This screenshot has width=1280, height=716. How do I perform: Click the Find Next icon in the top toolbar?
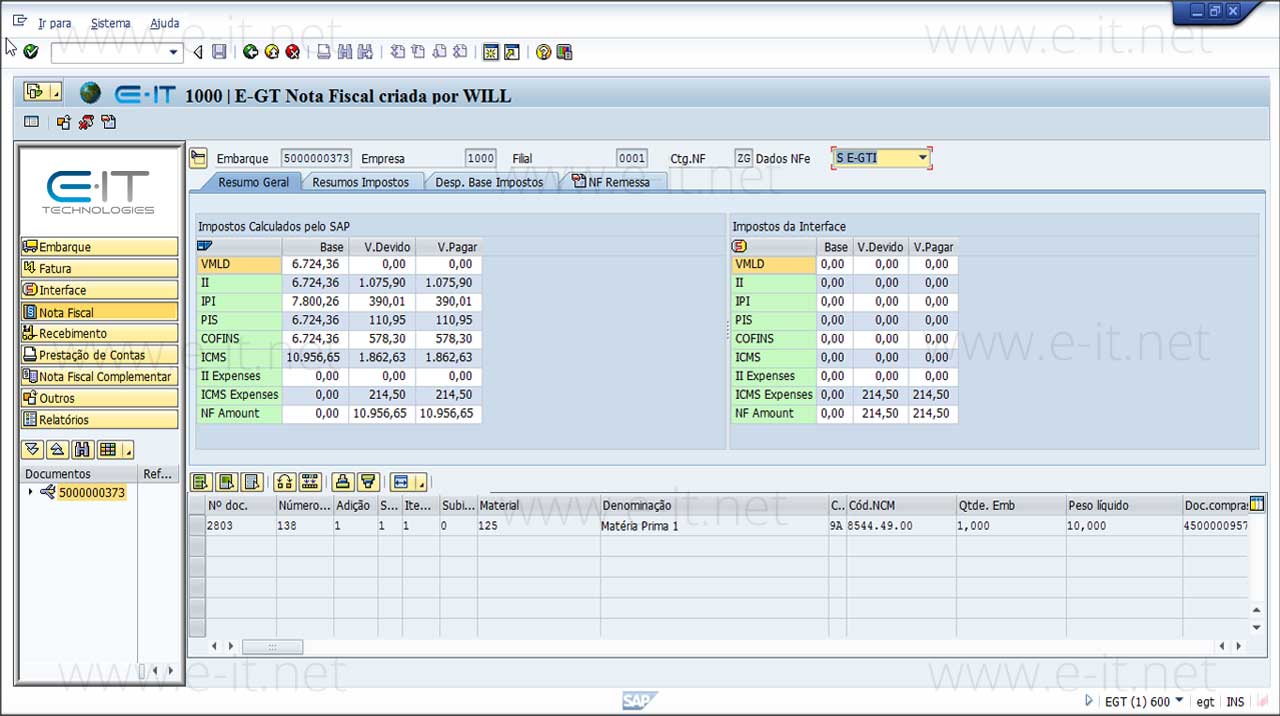[x=365, y=52]
